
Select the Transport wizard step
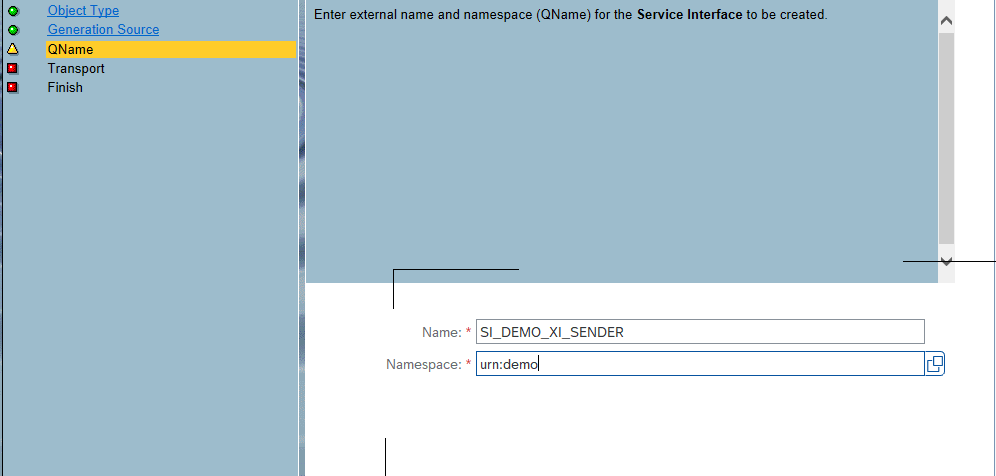(x=76, y=69)
